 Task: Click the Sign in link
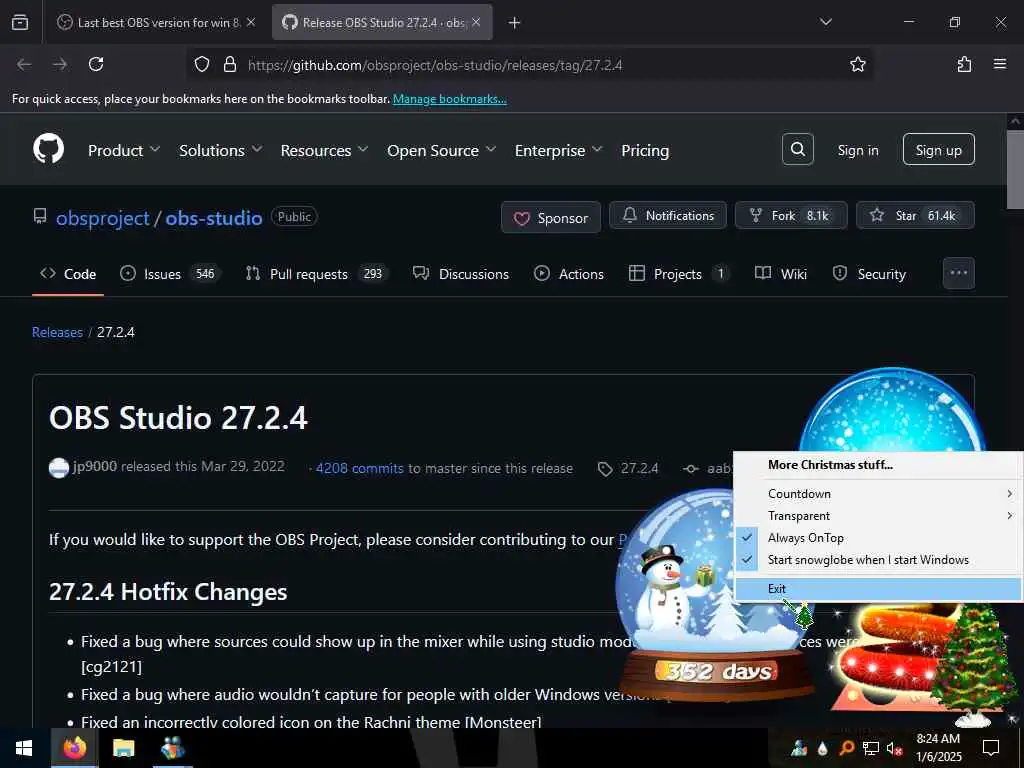857,150
